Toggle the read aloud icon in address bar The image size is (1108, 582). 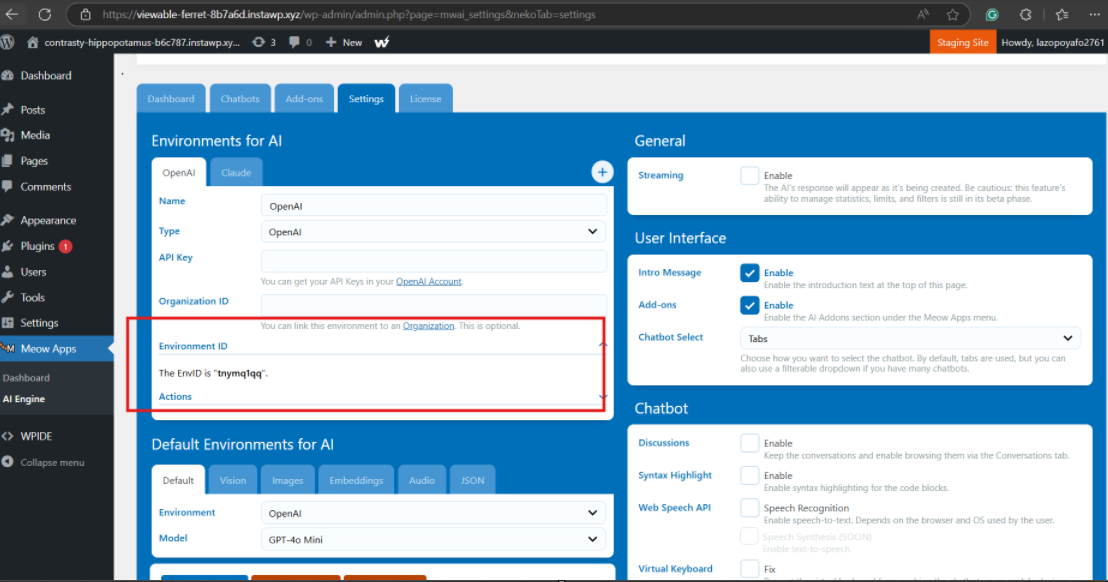tap(923, 14)
